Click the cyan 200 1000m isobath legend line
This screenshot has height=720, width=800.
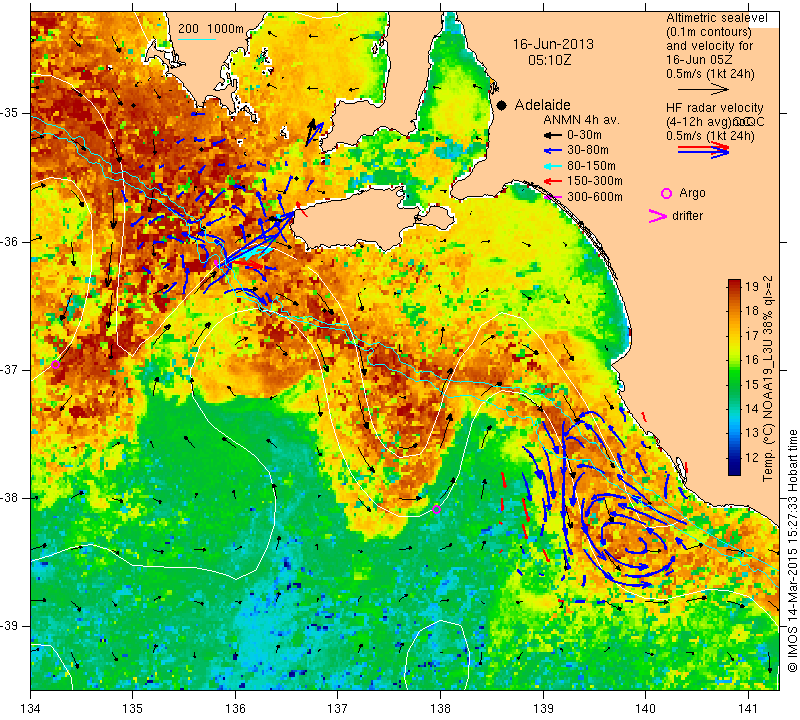(197, 39)
